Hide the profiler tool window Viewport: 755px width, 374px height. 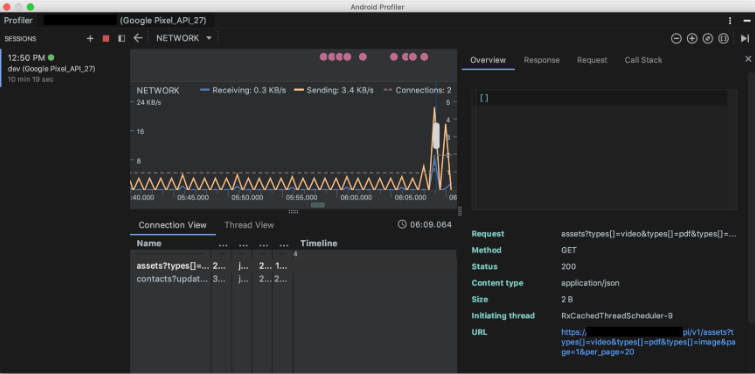[746, 21]
